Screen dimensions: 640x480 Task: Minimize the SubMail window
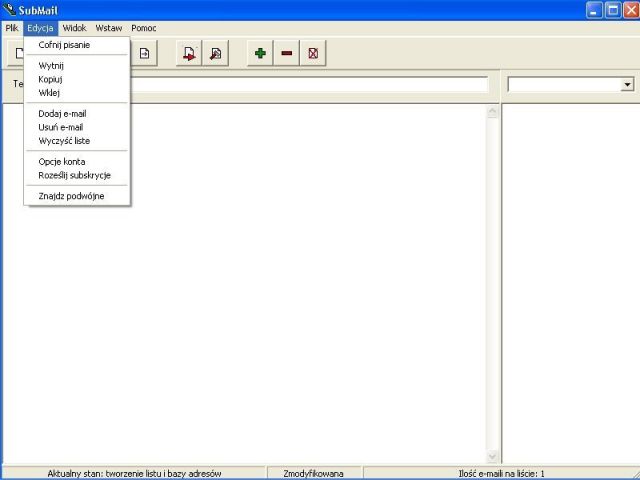click(594, 10)
